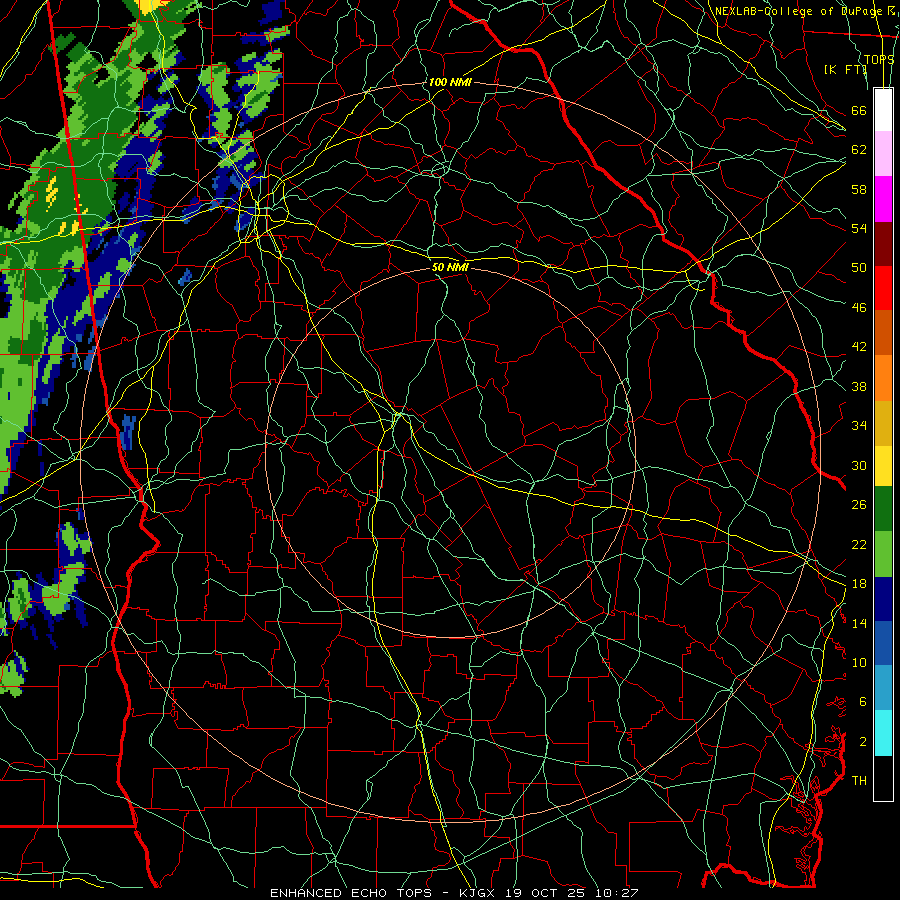Pick the cyan legend swatch

click(x=883, y=733)
